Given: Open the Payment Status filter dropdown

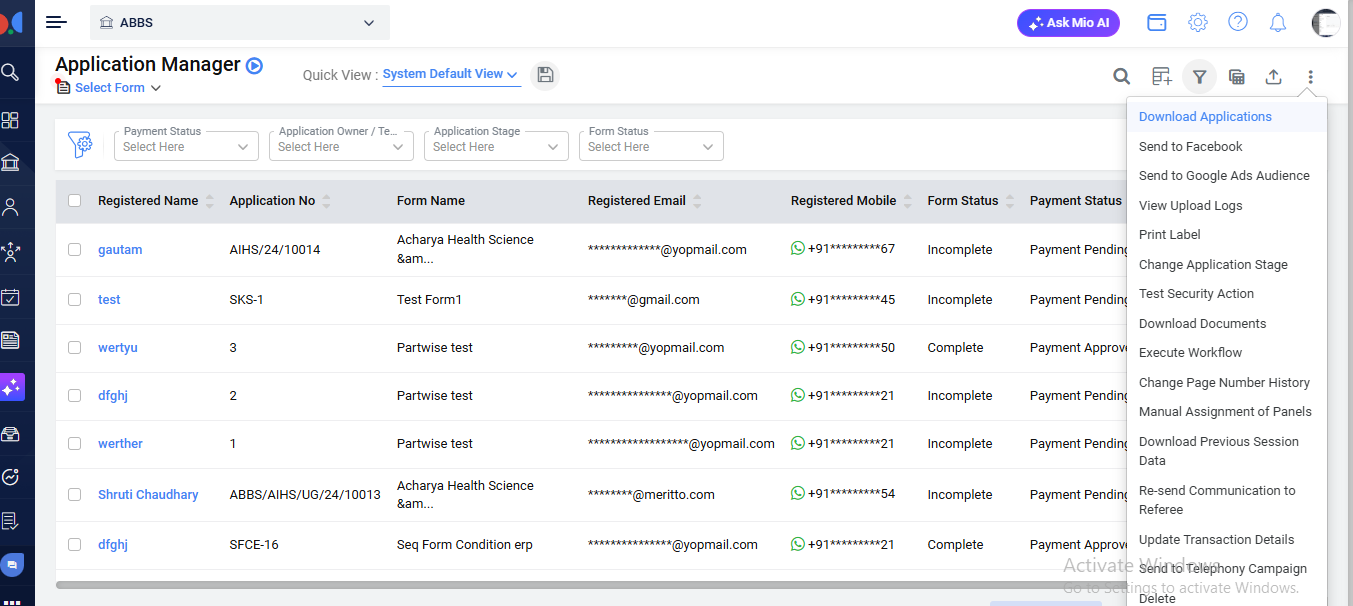Looking at the screenshot, I should pyautogui.click(x=186, y=146).
